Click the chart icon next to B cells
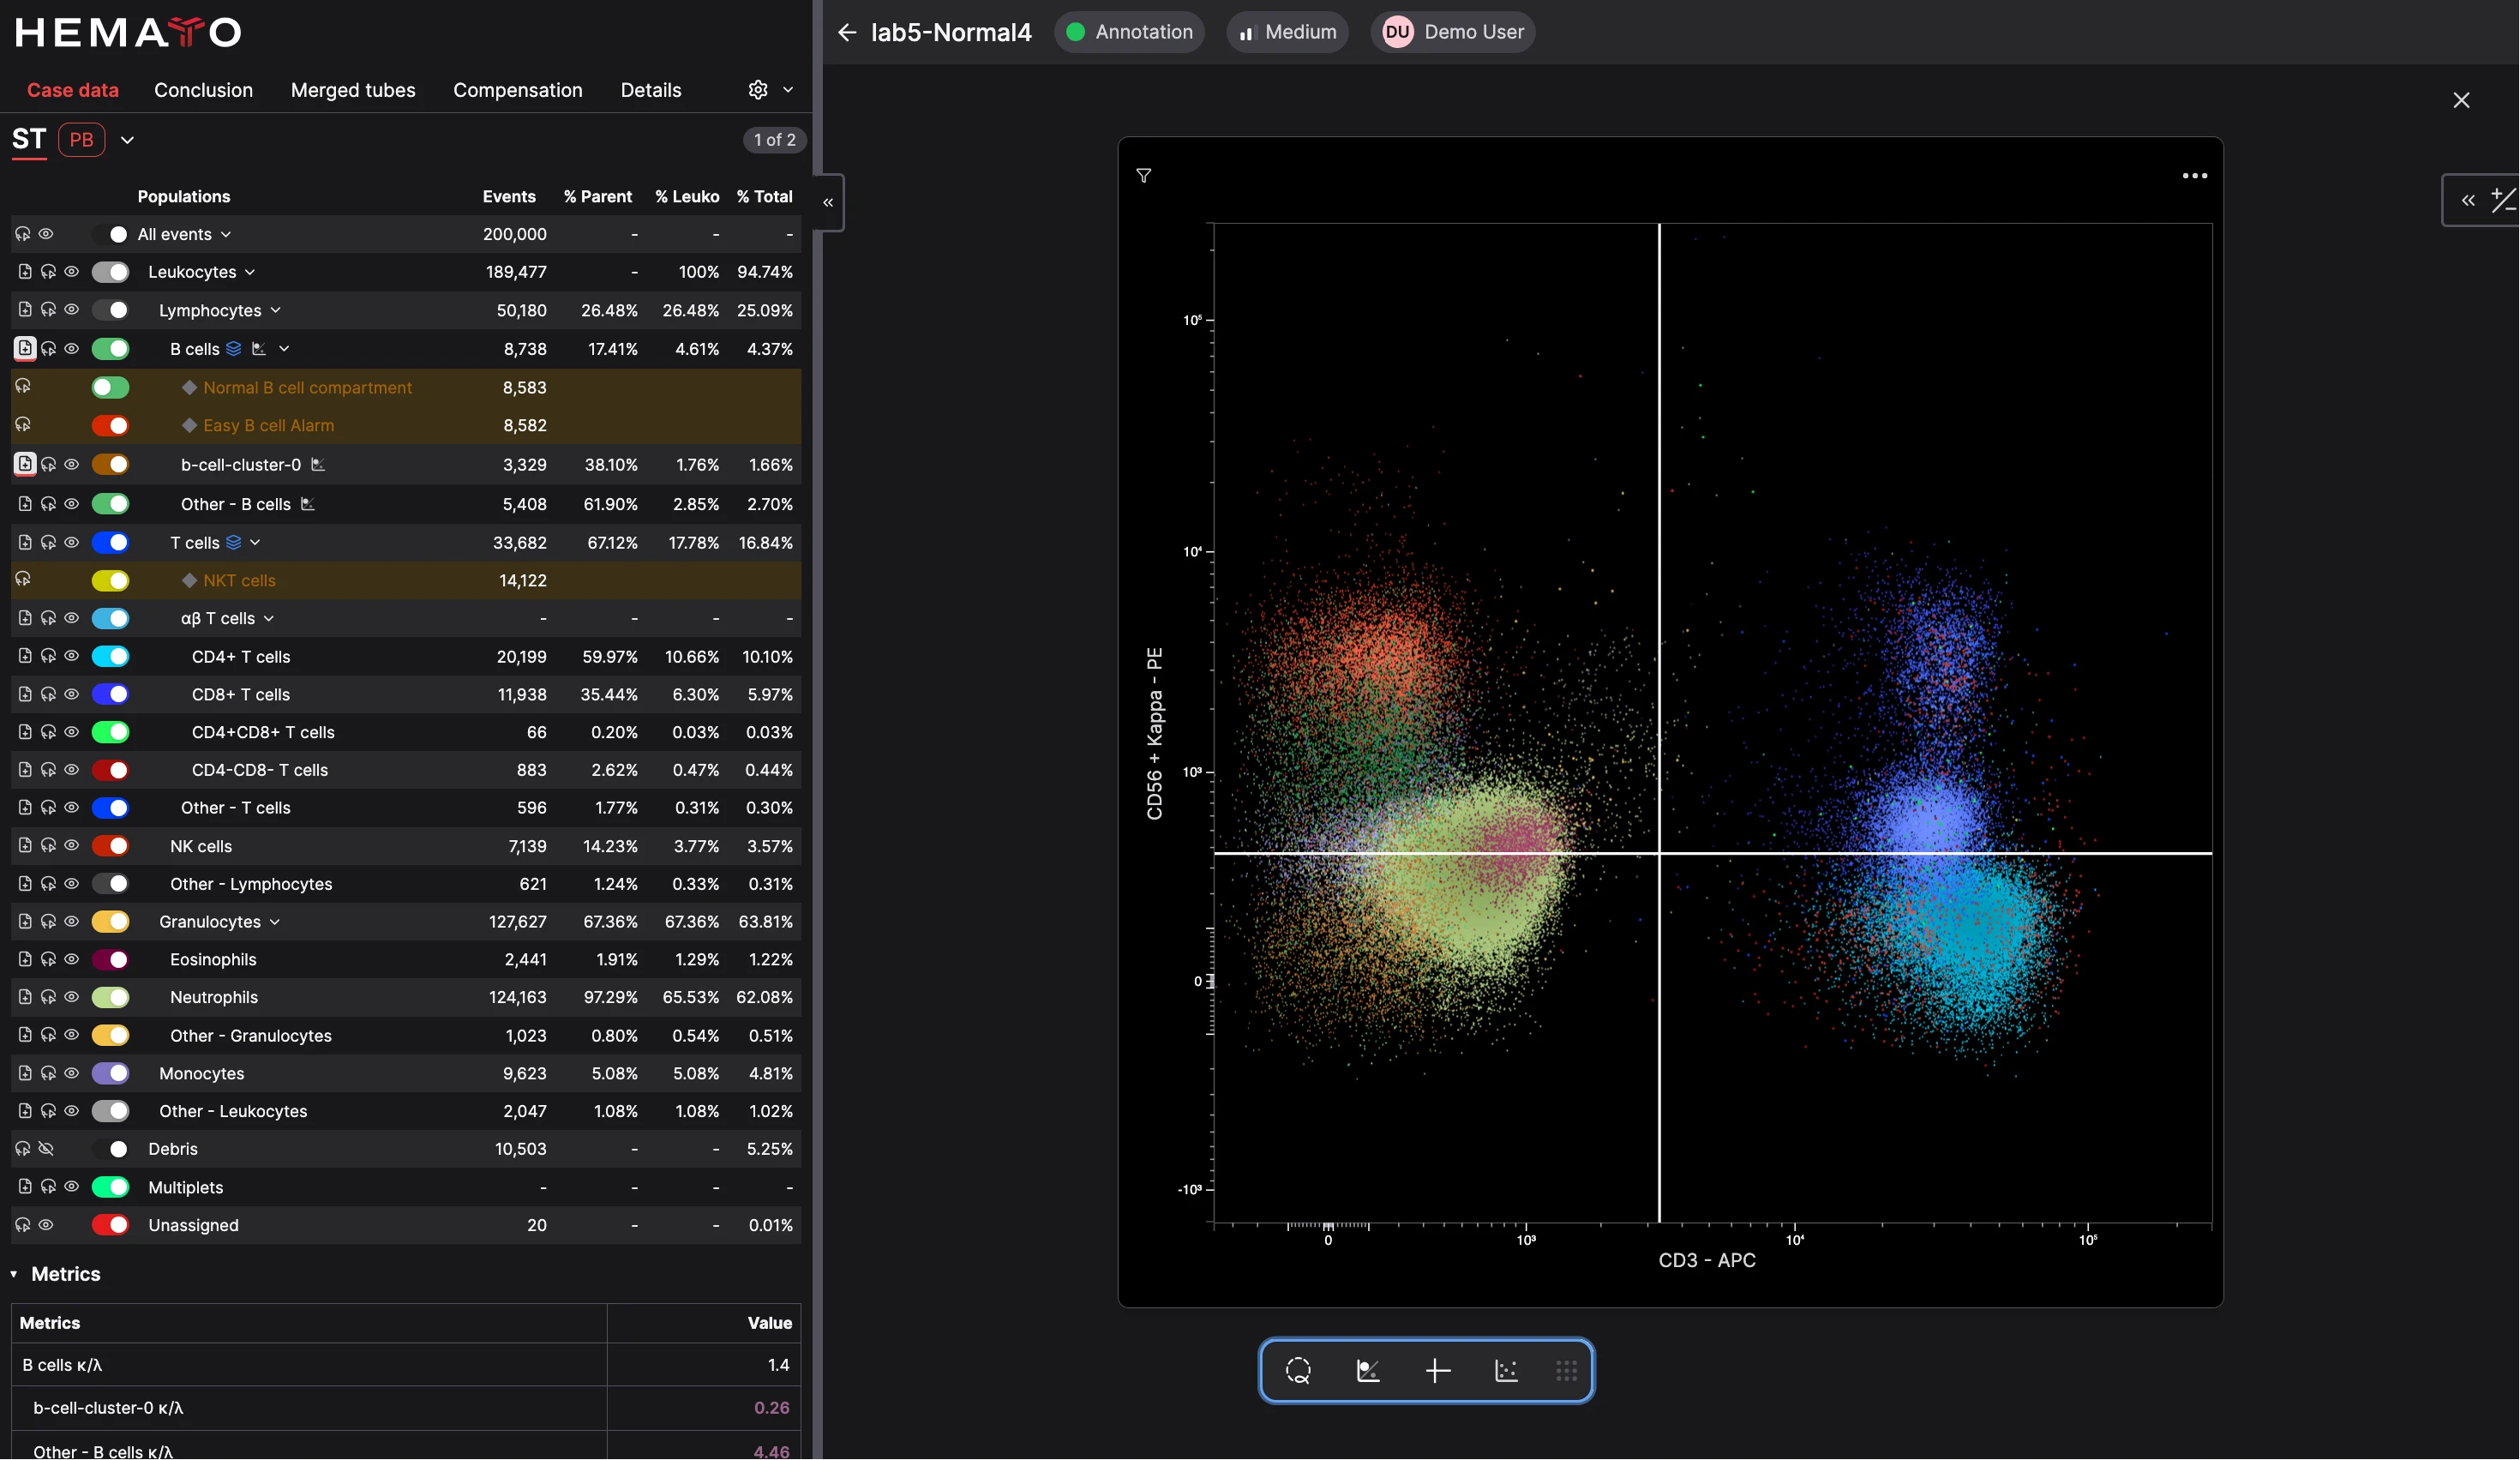The height and width of the screenshot is (1460, 2520). [259, 349]
